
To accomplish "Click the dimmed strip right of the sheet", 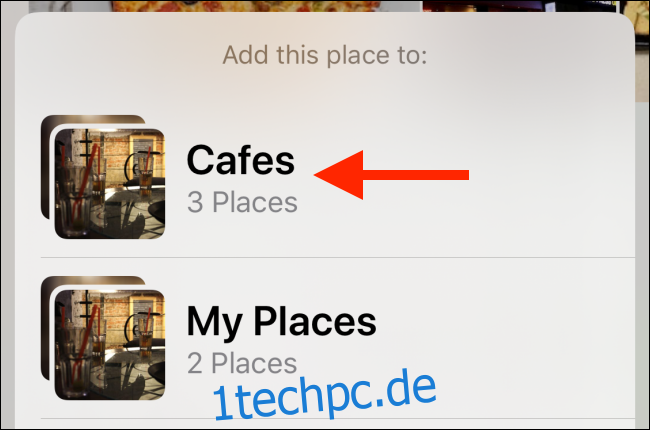I will point(642,265).
